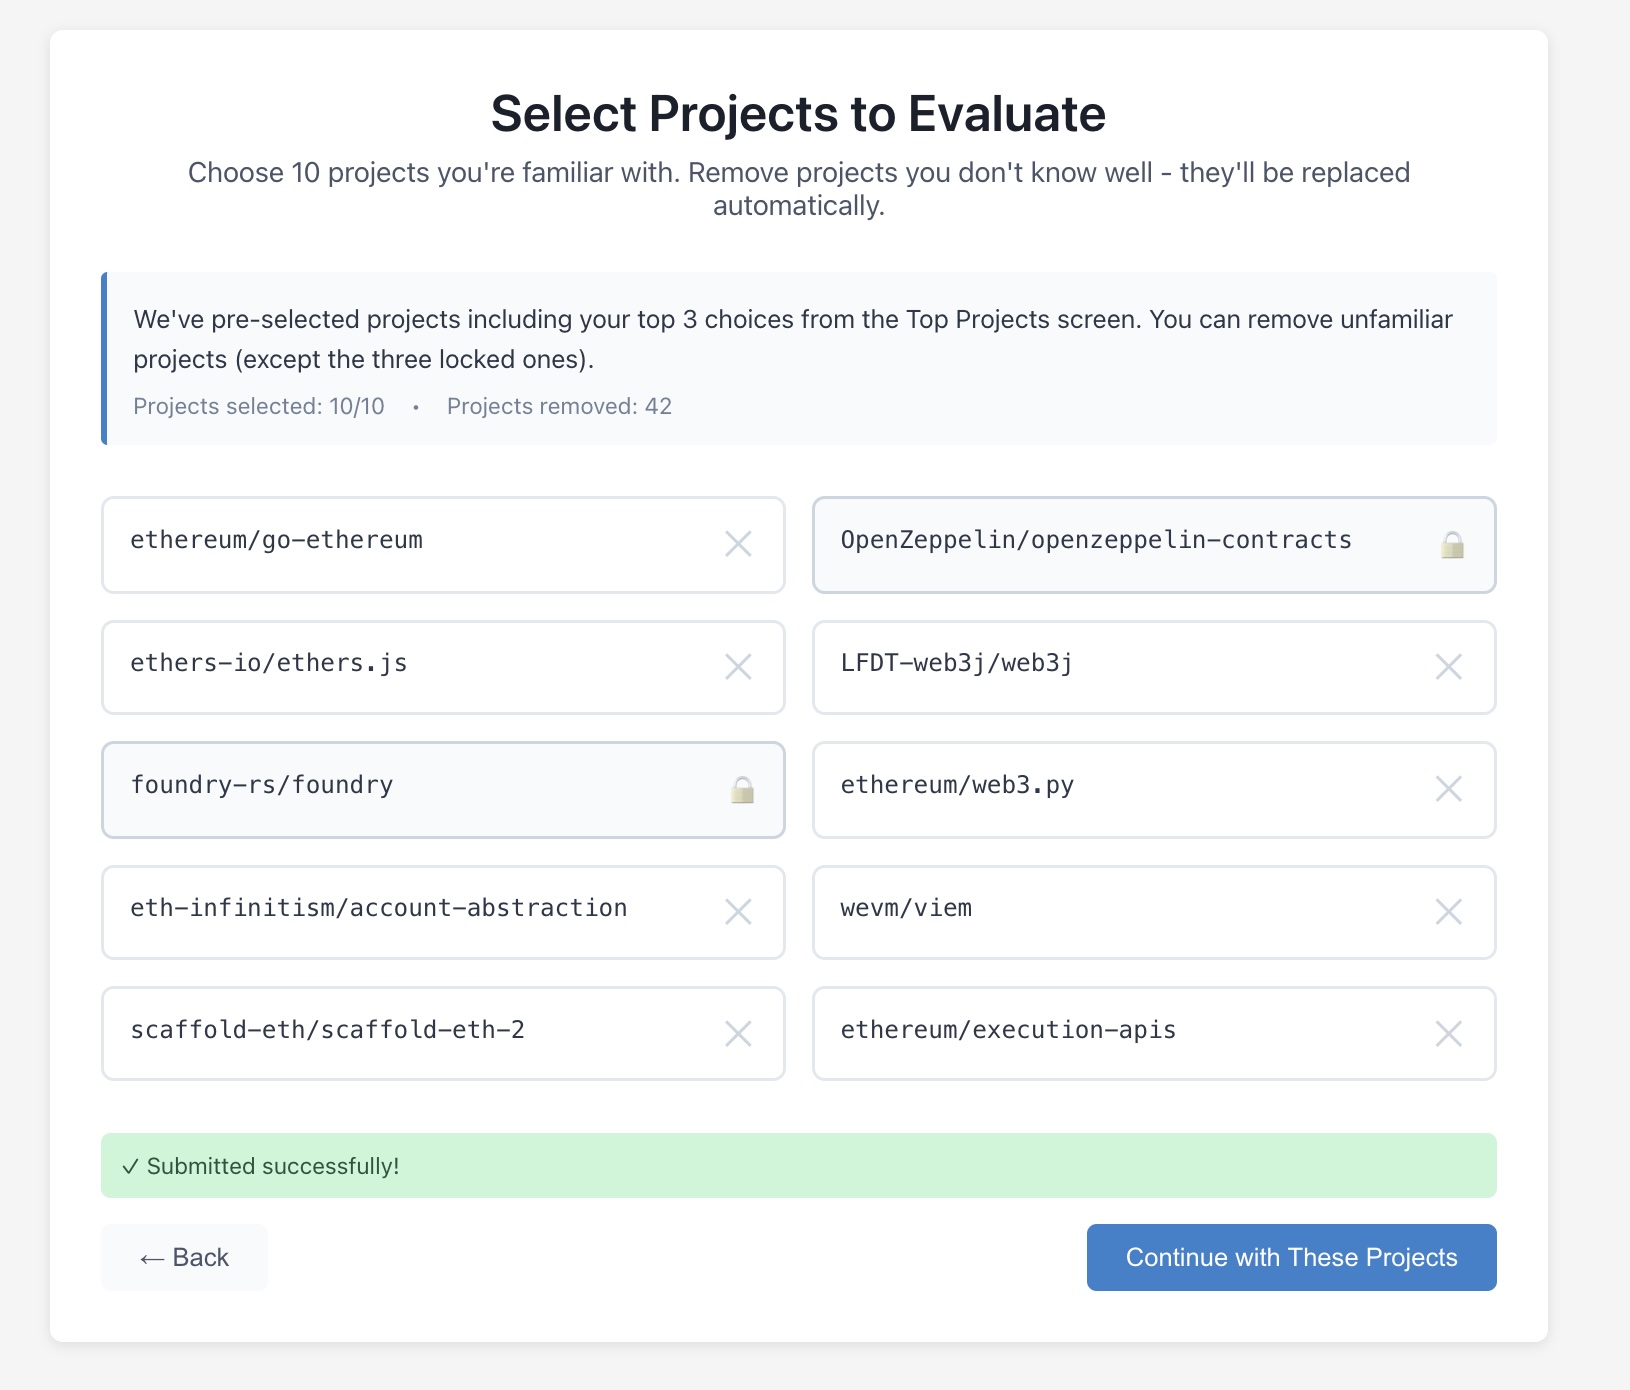Viewport: 1630px width, 1390px height.
Task: Remove ethers-io/ethers.js using the X icon
Action: click(738, 667)
